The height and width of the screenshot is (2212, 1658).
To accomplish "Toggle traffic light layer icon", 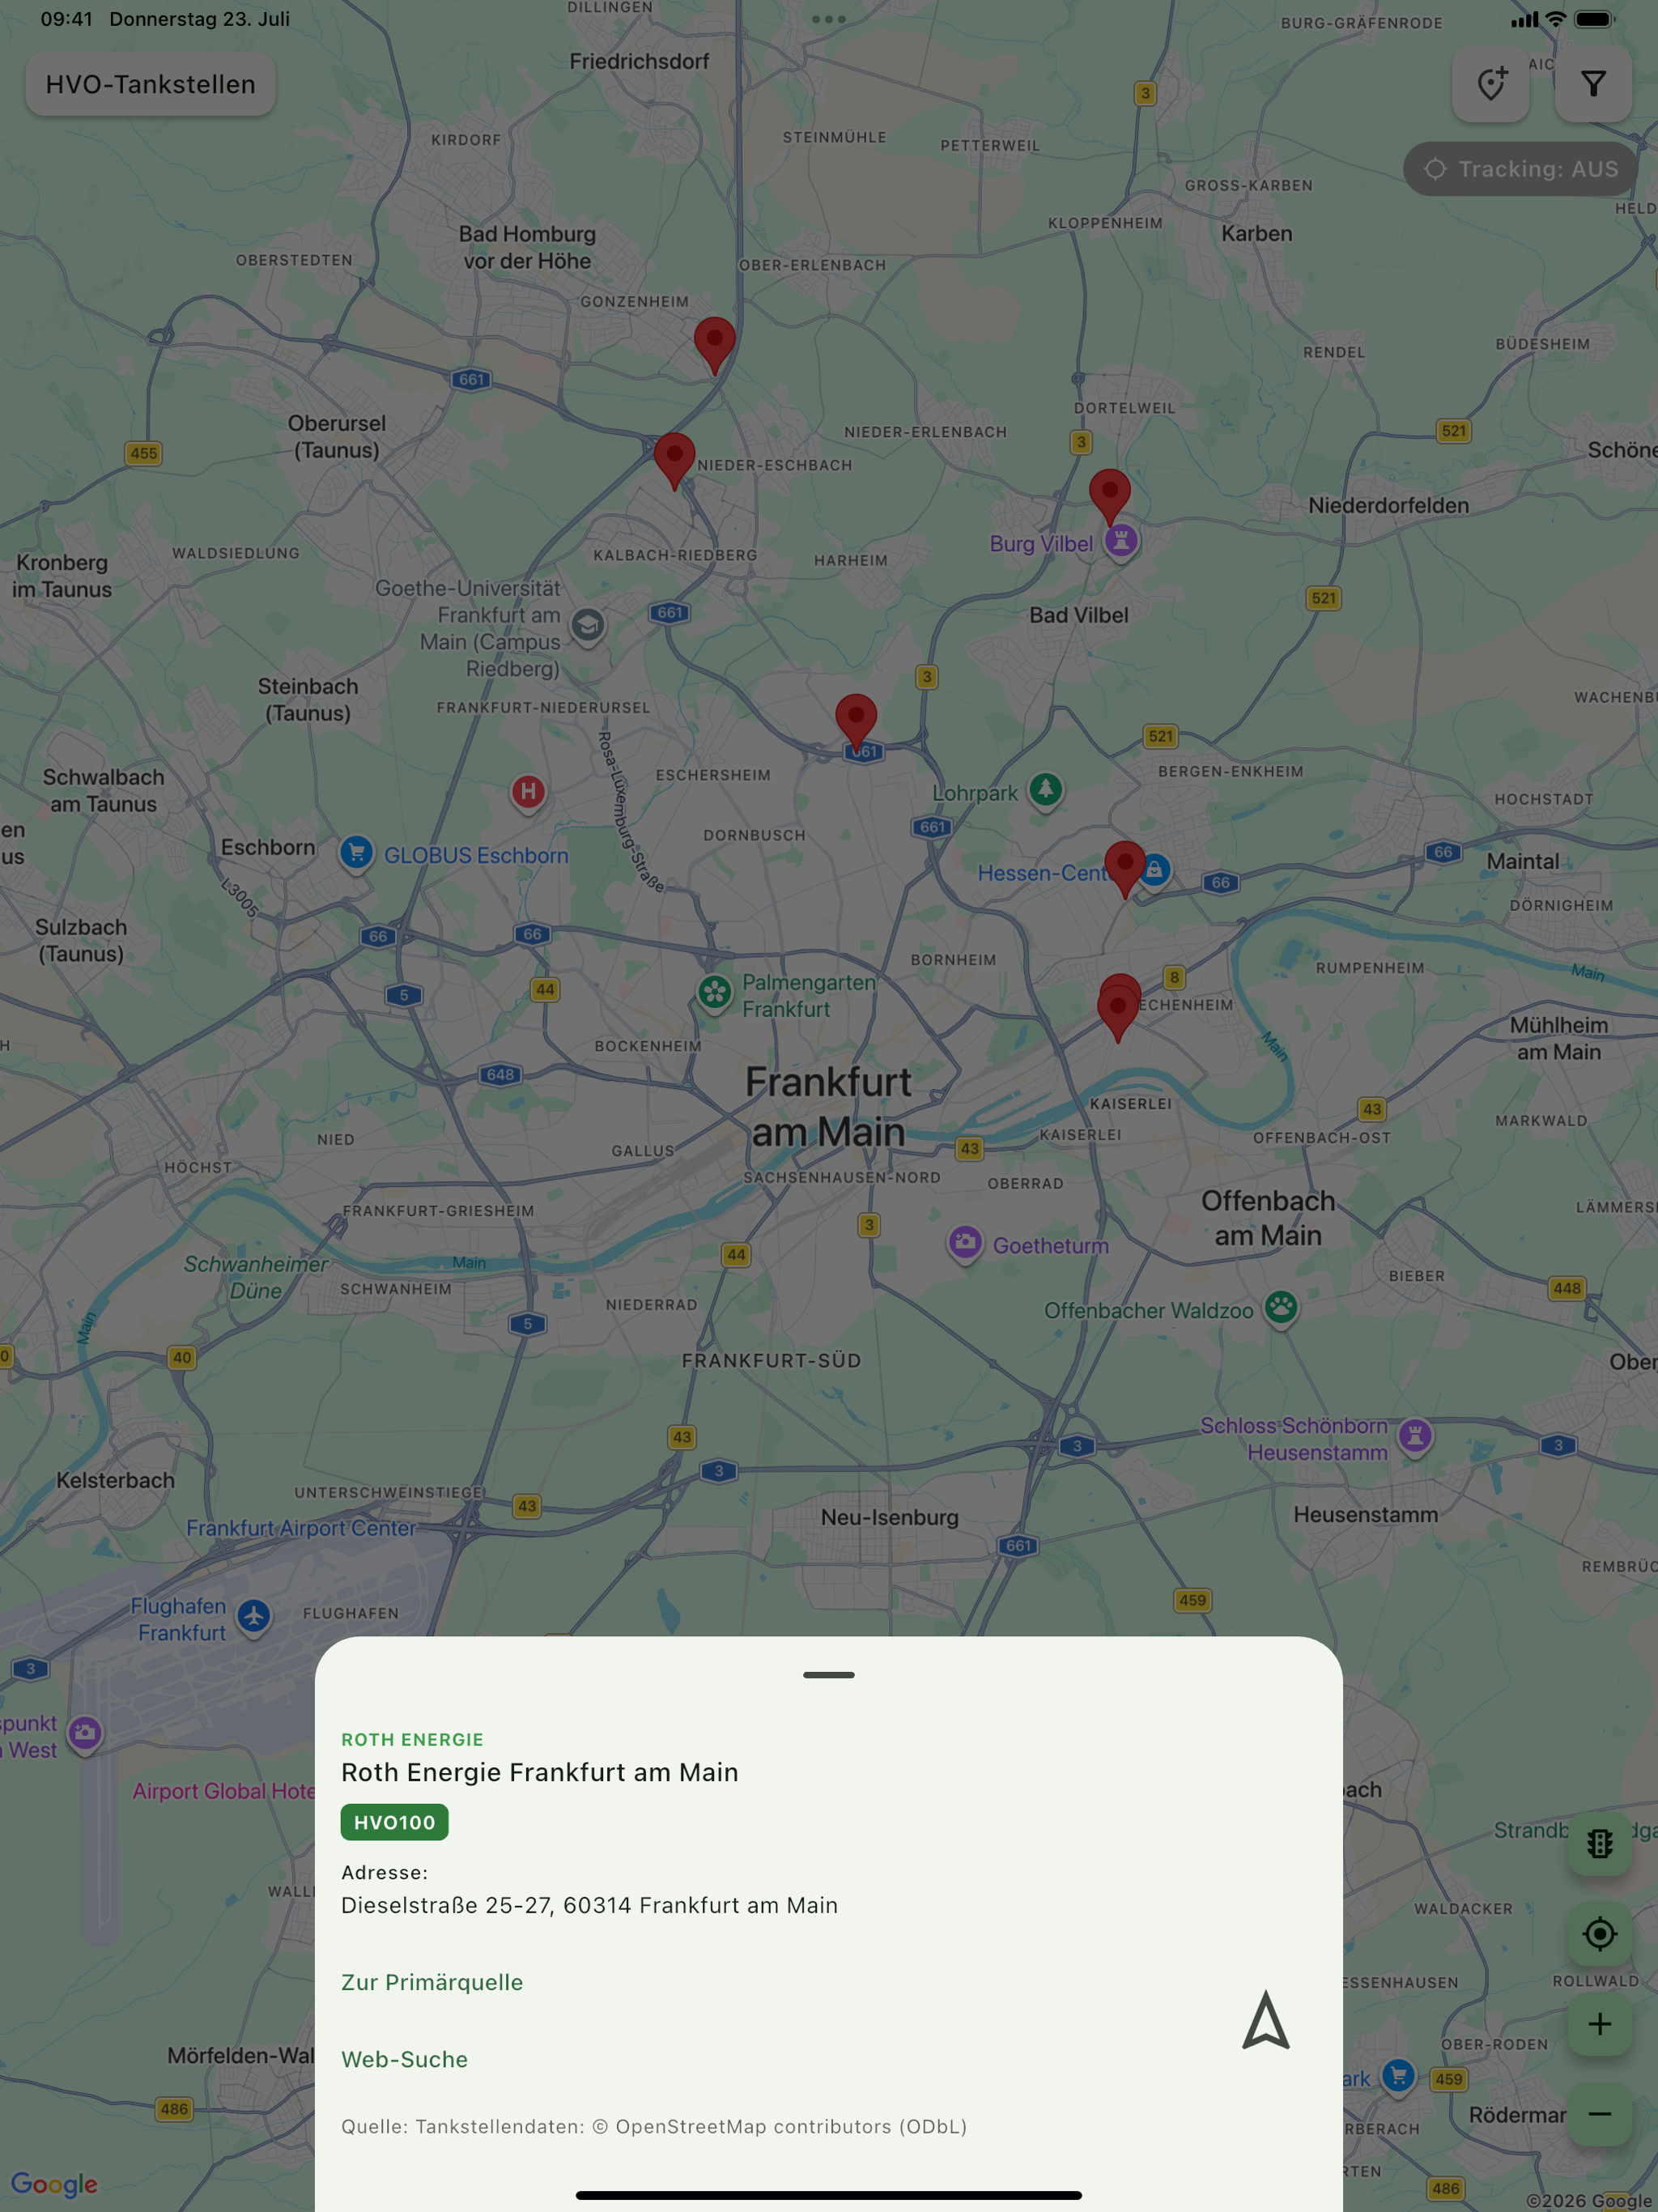I will [1599, 1843].
